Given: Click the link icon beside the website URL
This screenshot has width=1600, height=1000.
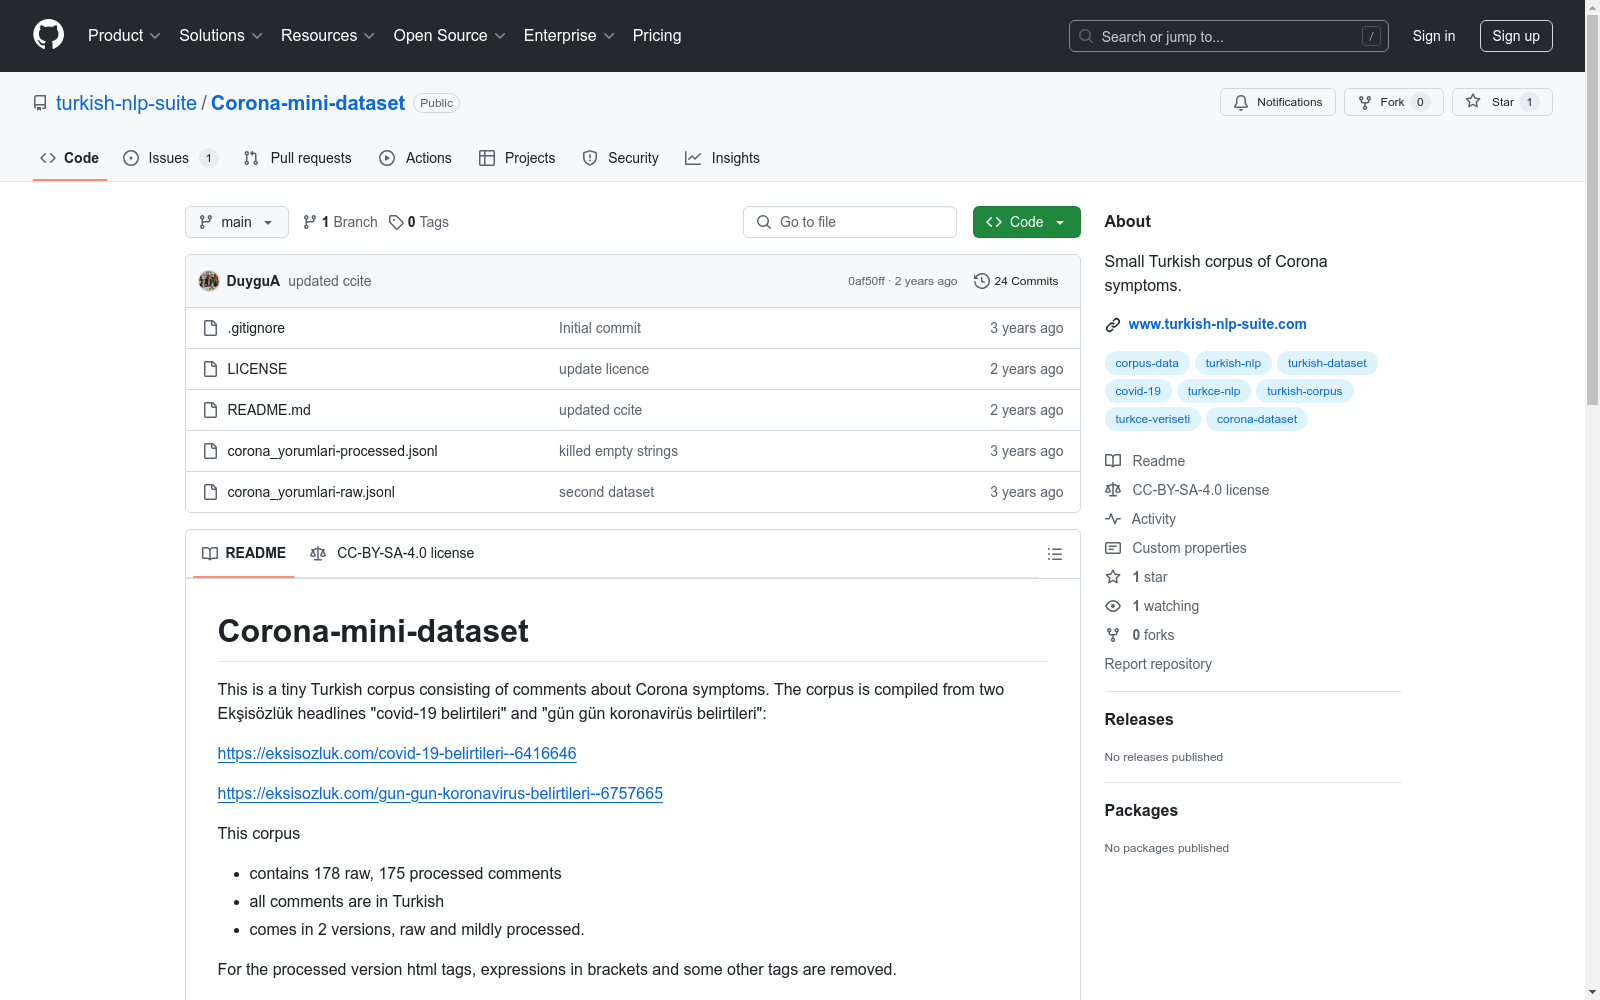Looking at the screenshot, I should [x=1113, y=324].
